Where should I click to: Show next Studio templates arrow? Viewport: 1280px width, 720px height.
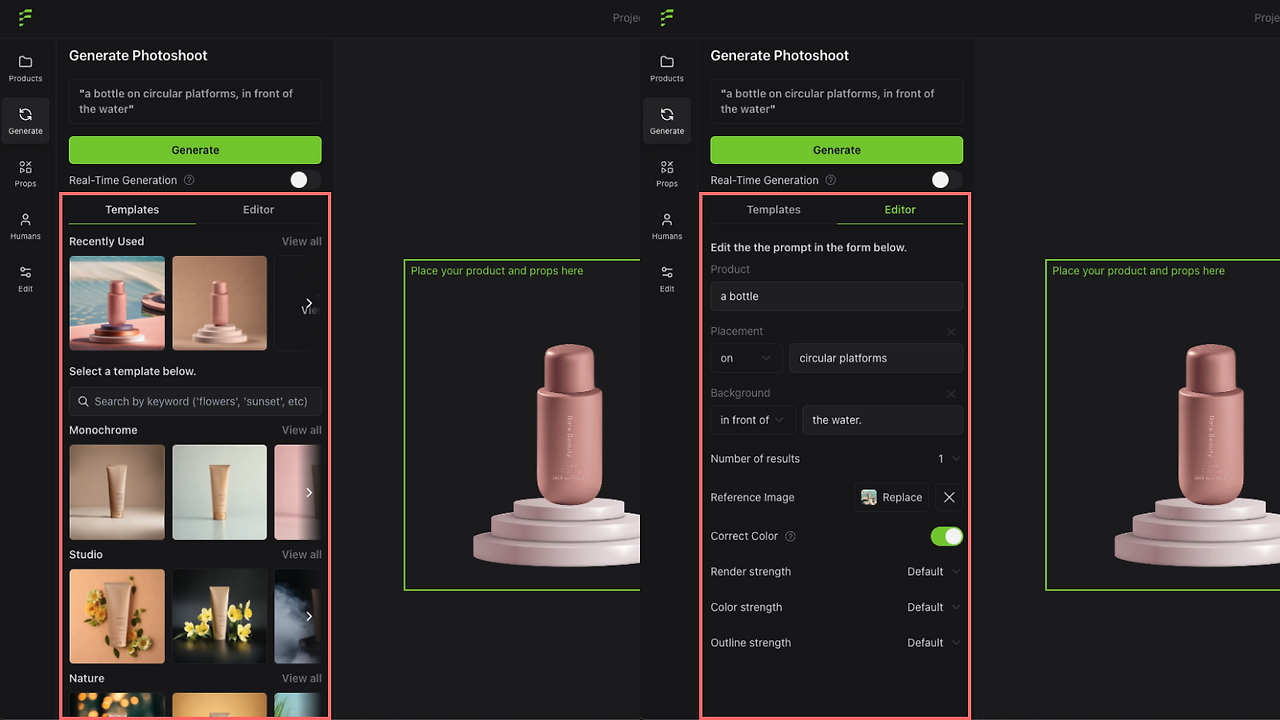[x=309, y=616]
